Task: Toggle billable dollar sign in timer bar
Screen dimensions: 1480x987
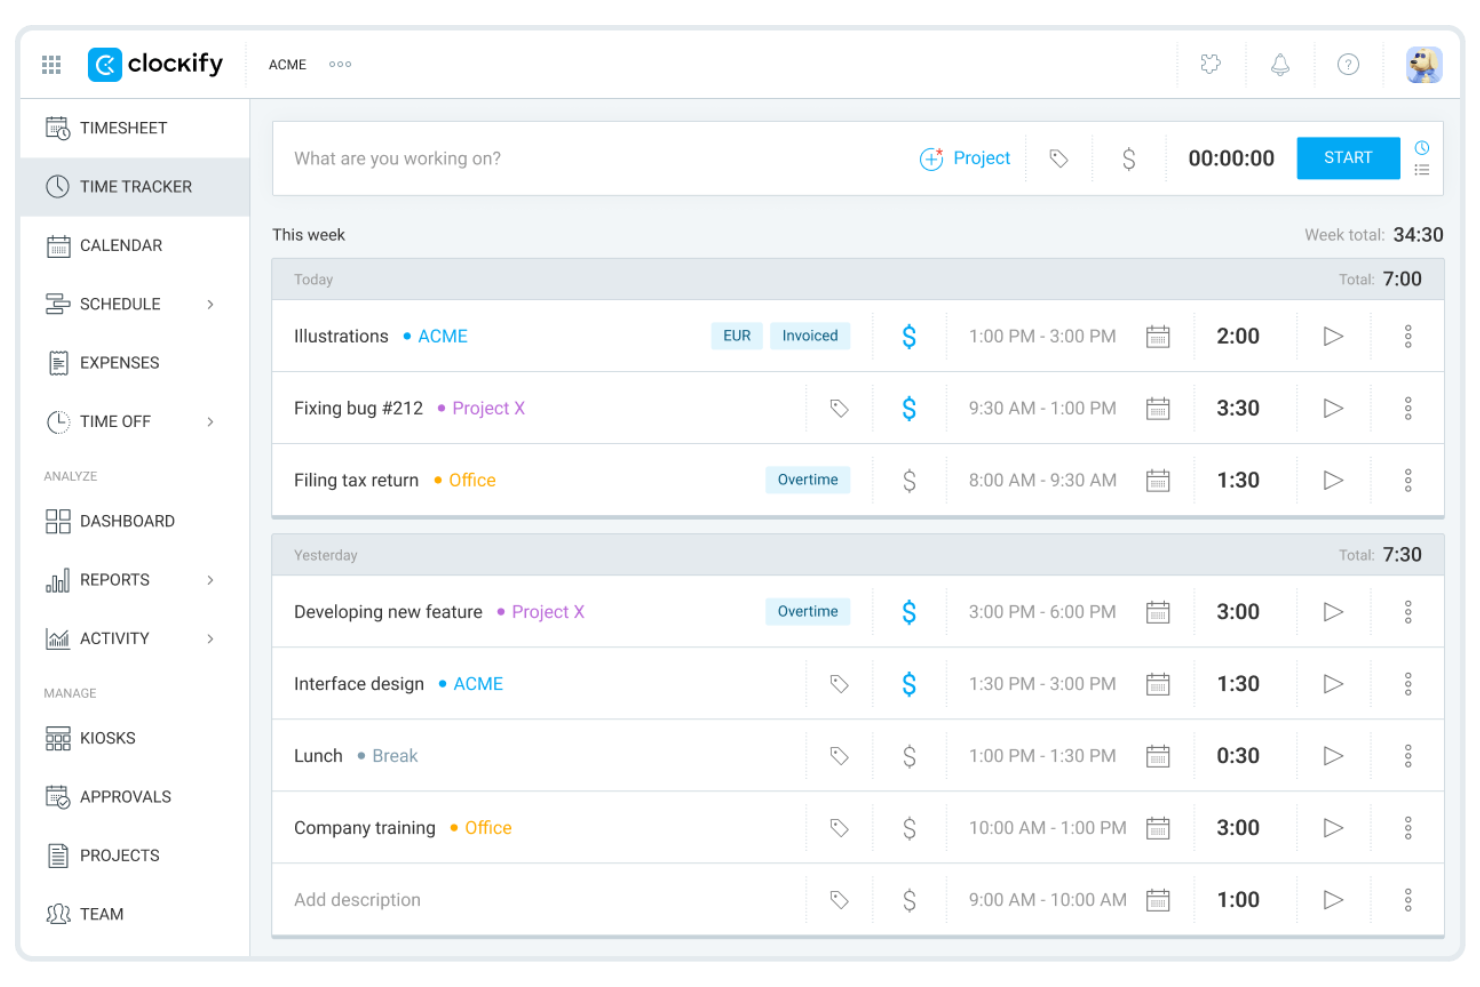Action: 1128,159
